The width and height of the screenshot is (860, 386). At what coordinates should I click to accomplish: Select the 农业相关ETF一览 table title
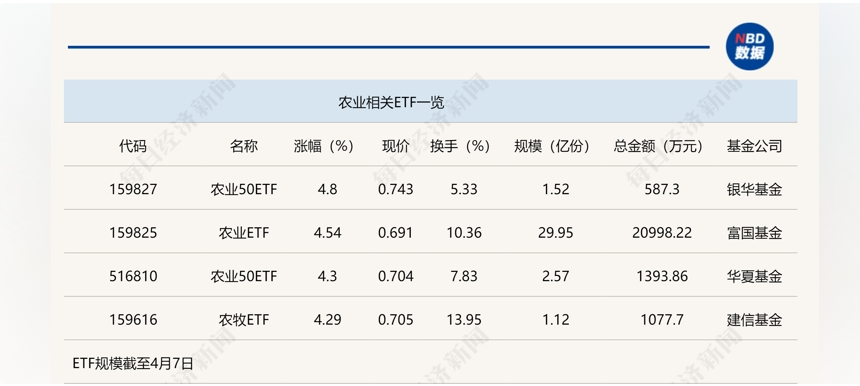click(391, 103)
